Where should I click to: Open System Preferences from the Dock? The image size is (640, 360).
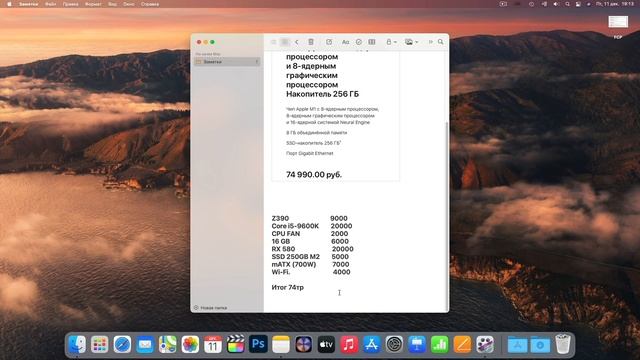pyautogui.click(x=394, y=344)
